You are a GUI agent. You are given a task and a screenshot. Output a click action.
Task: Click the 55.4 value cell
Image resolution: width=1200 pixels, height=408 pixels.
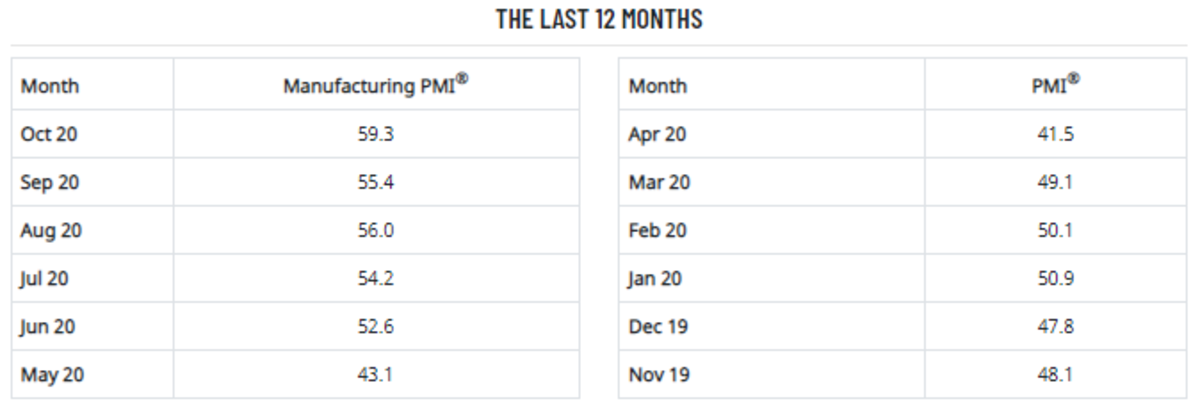376,182
